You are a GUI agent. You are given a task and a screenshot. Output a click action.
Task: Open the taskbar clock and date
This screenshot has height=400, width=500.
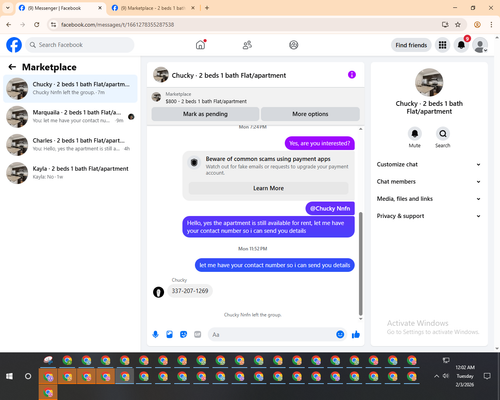click(x=465, y=376)
